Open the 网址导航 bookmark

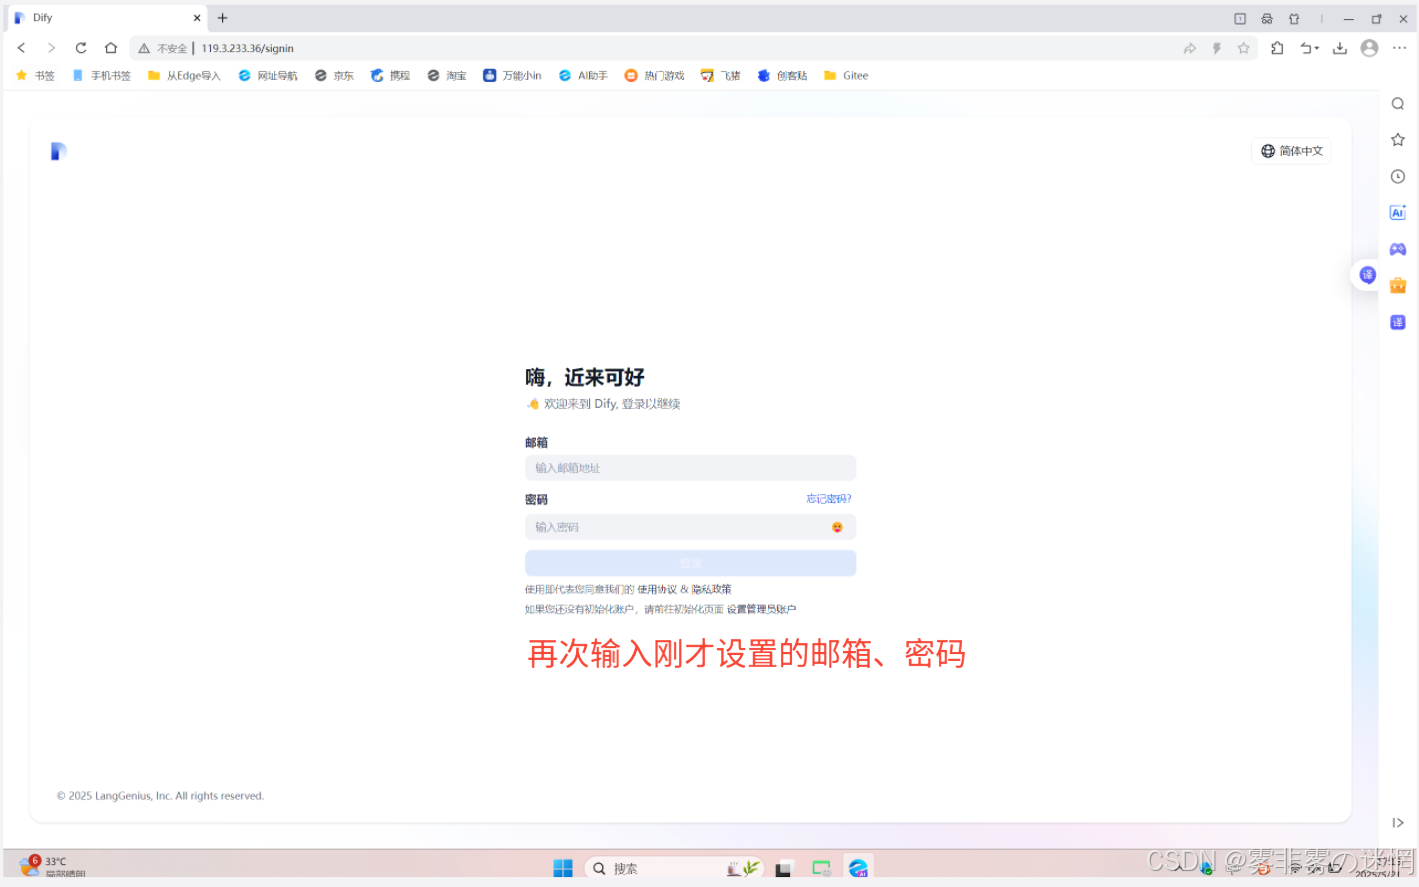tap(268, 76)
